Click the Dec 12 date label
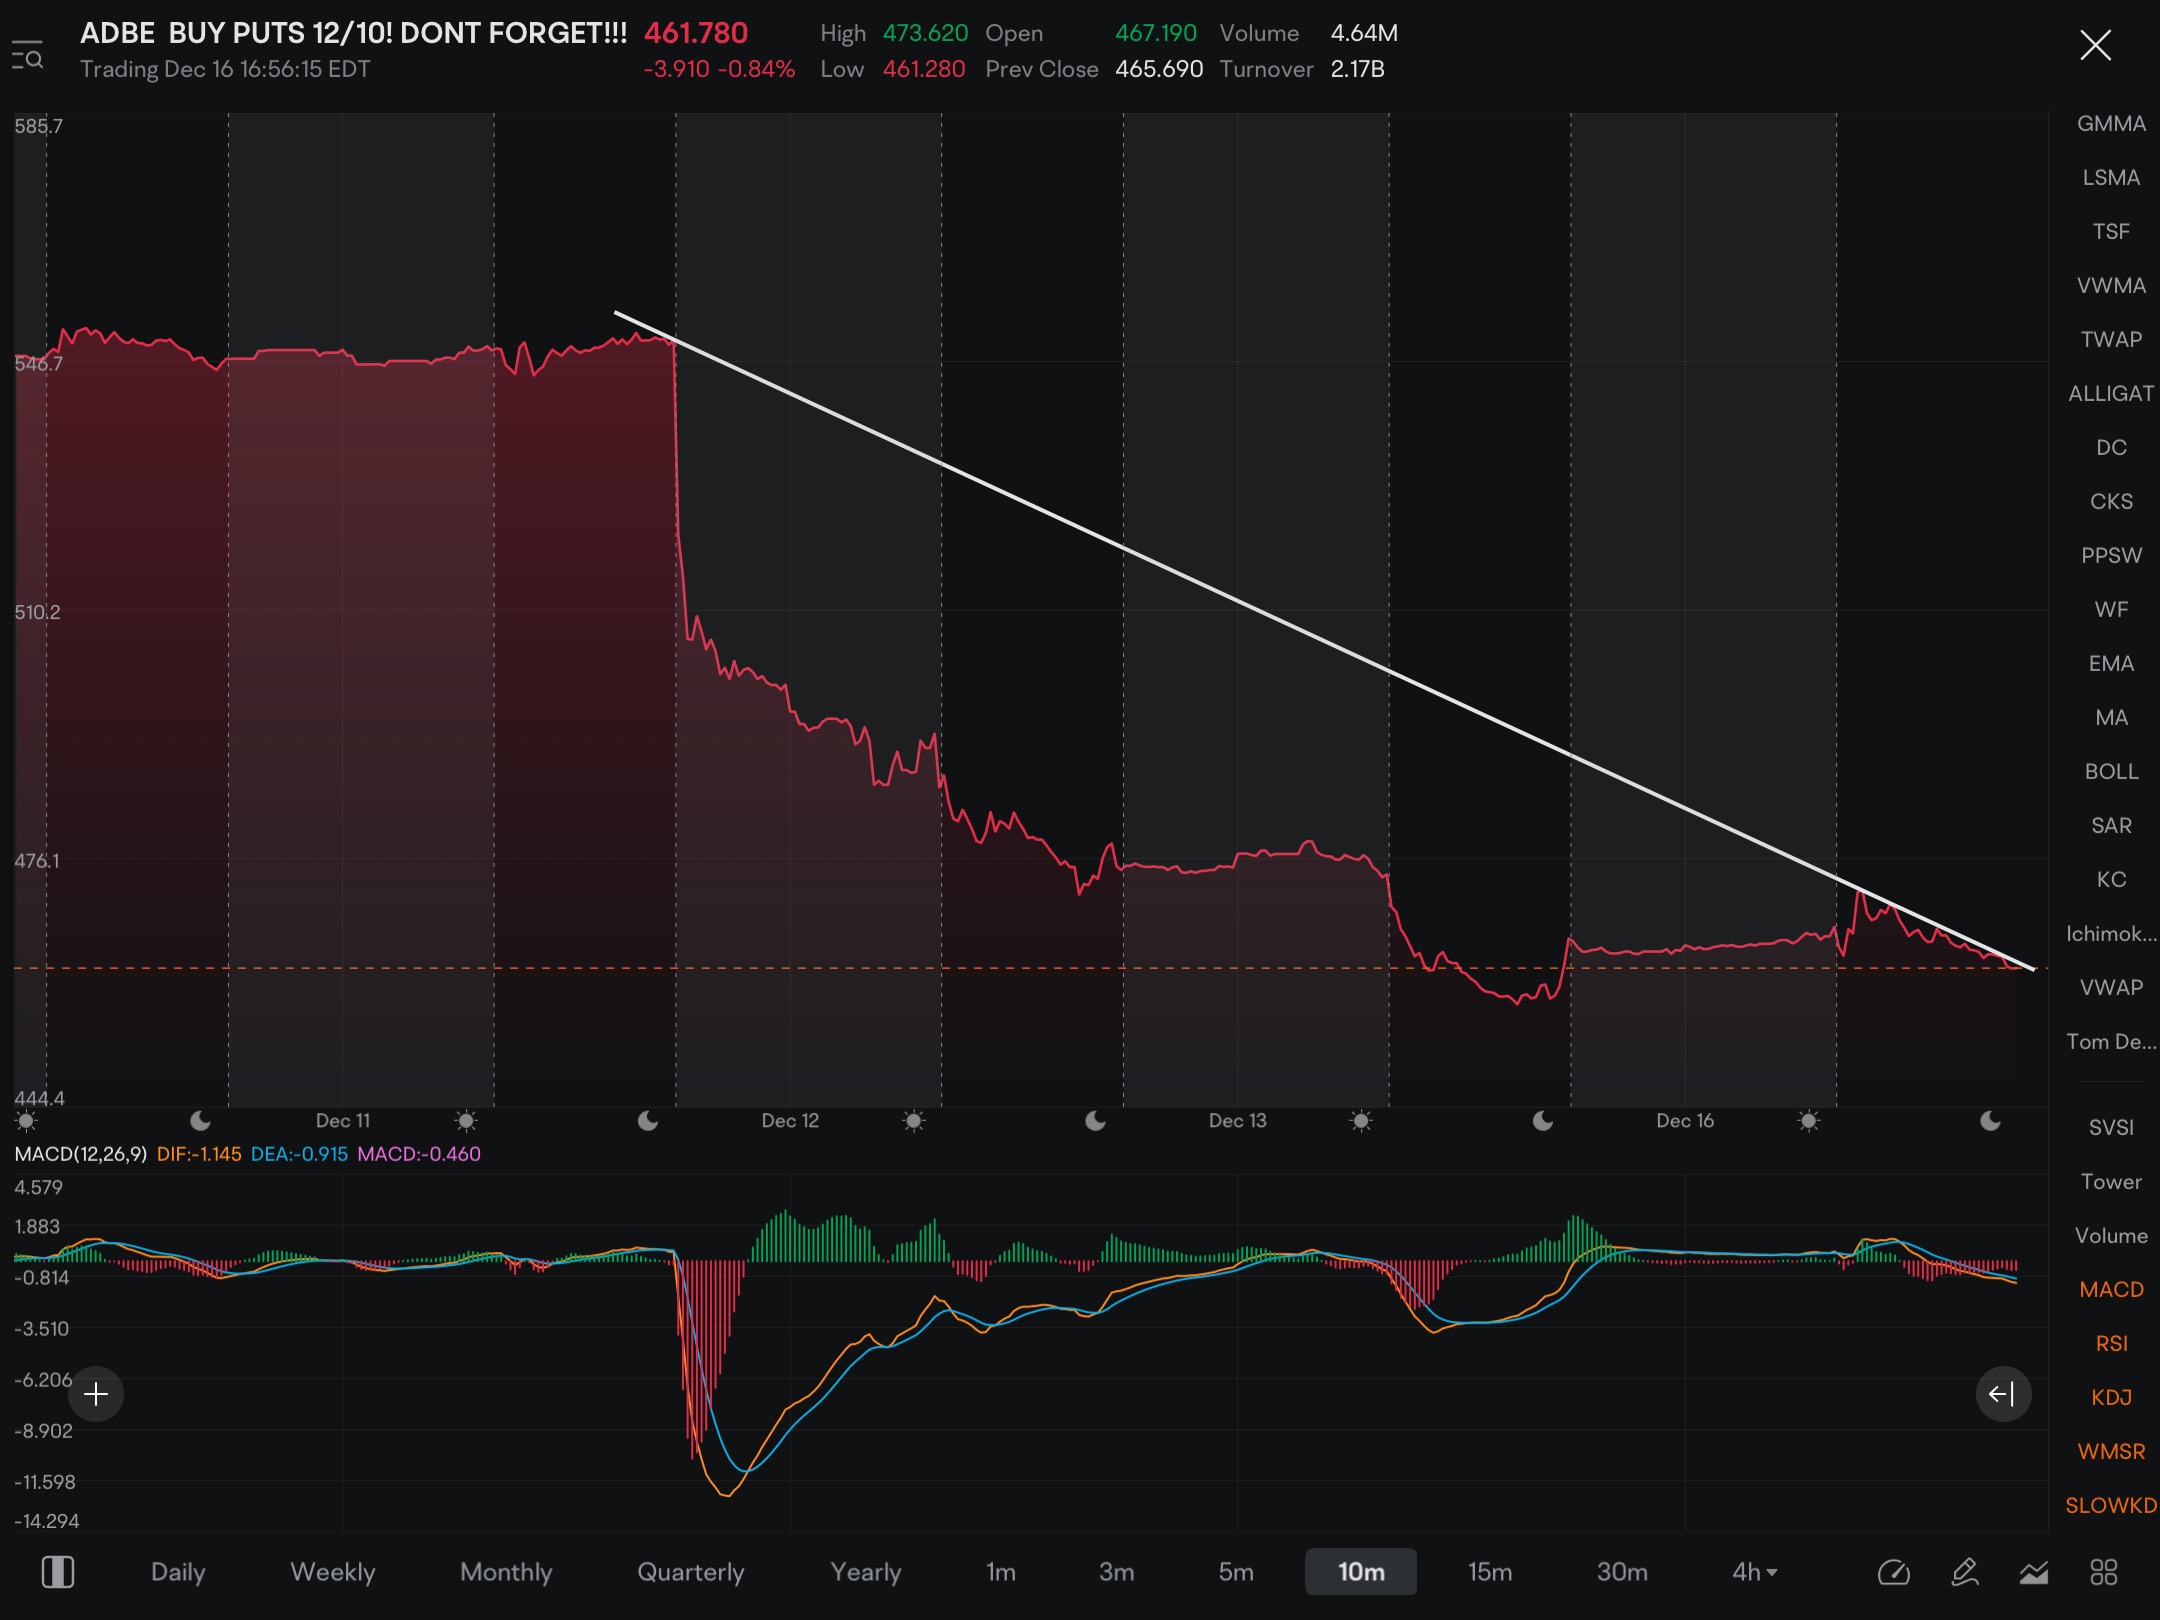 (x=790, y=1121)
